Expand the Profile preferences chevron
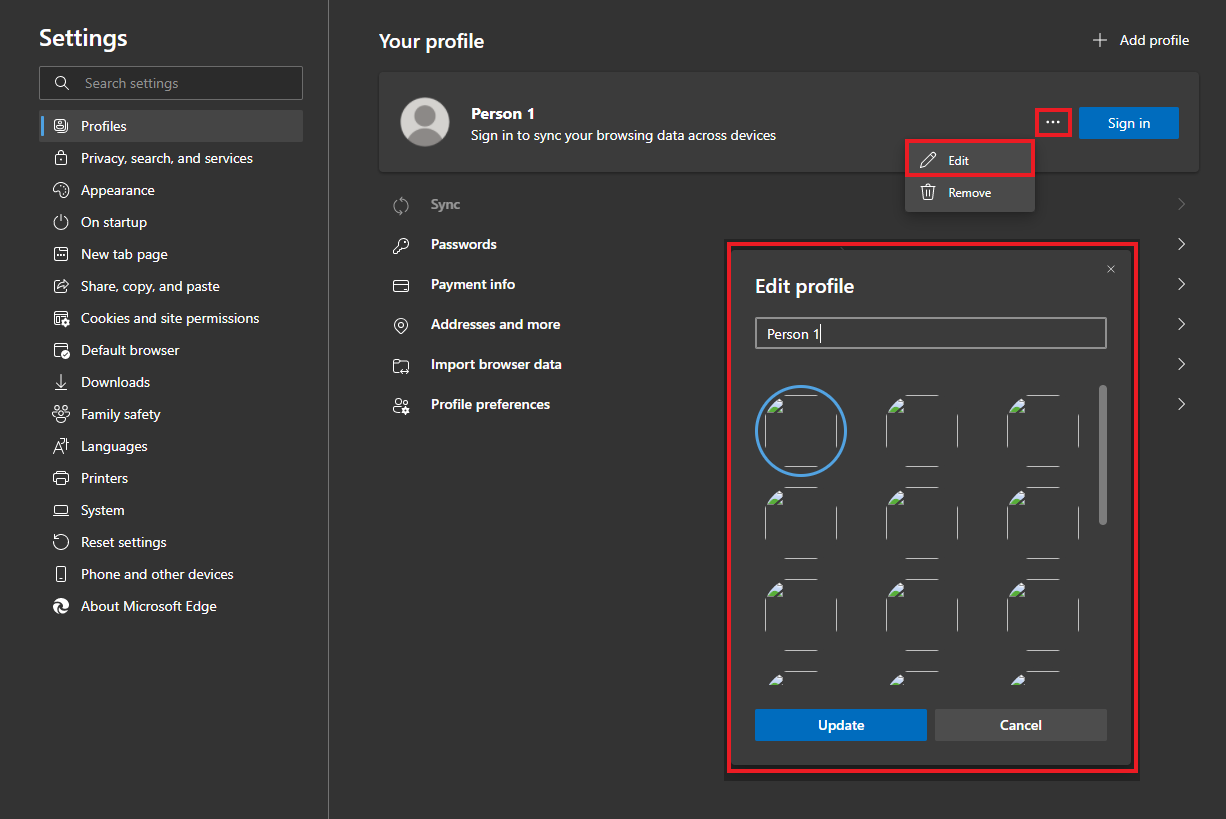Image resolution: width=1226 pixels, height=819 pixels. click(x=1181, y=404)
